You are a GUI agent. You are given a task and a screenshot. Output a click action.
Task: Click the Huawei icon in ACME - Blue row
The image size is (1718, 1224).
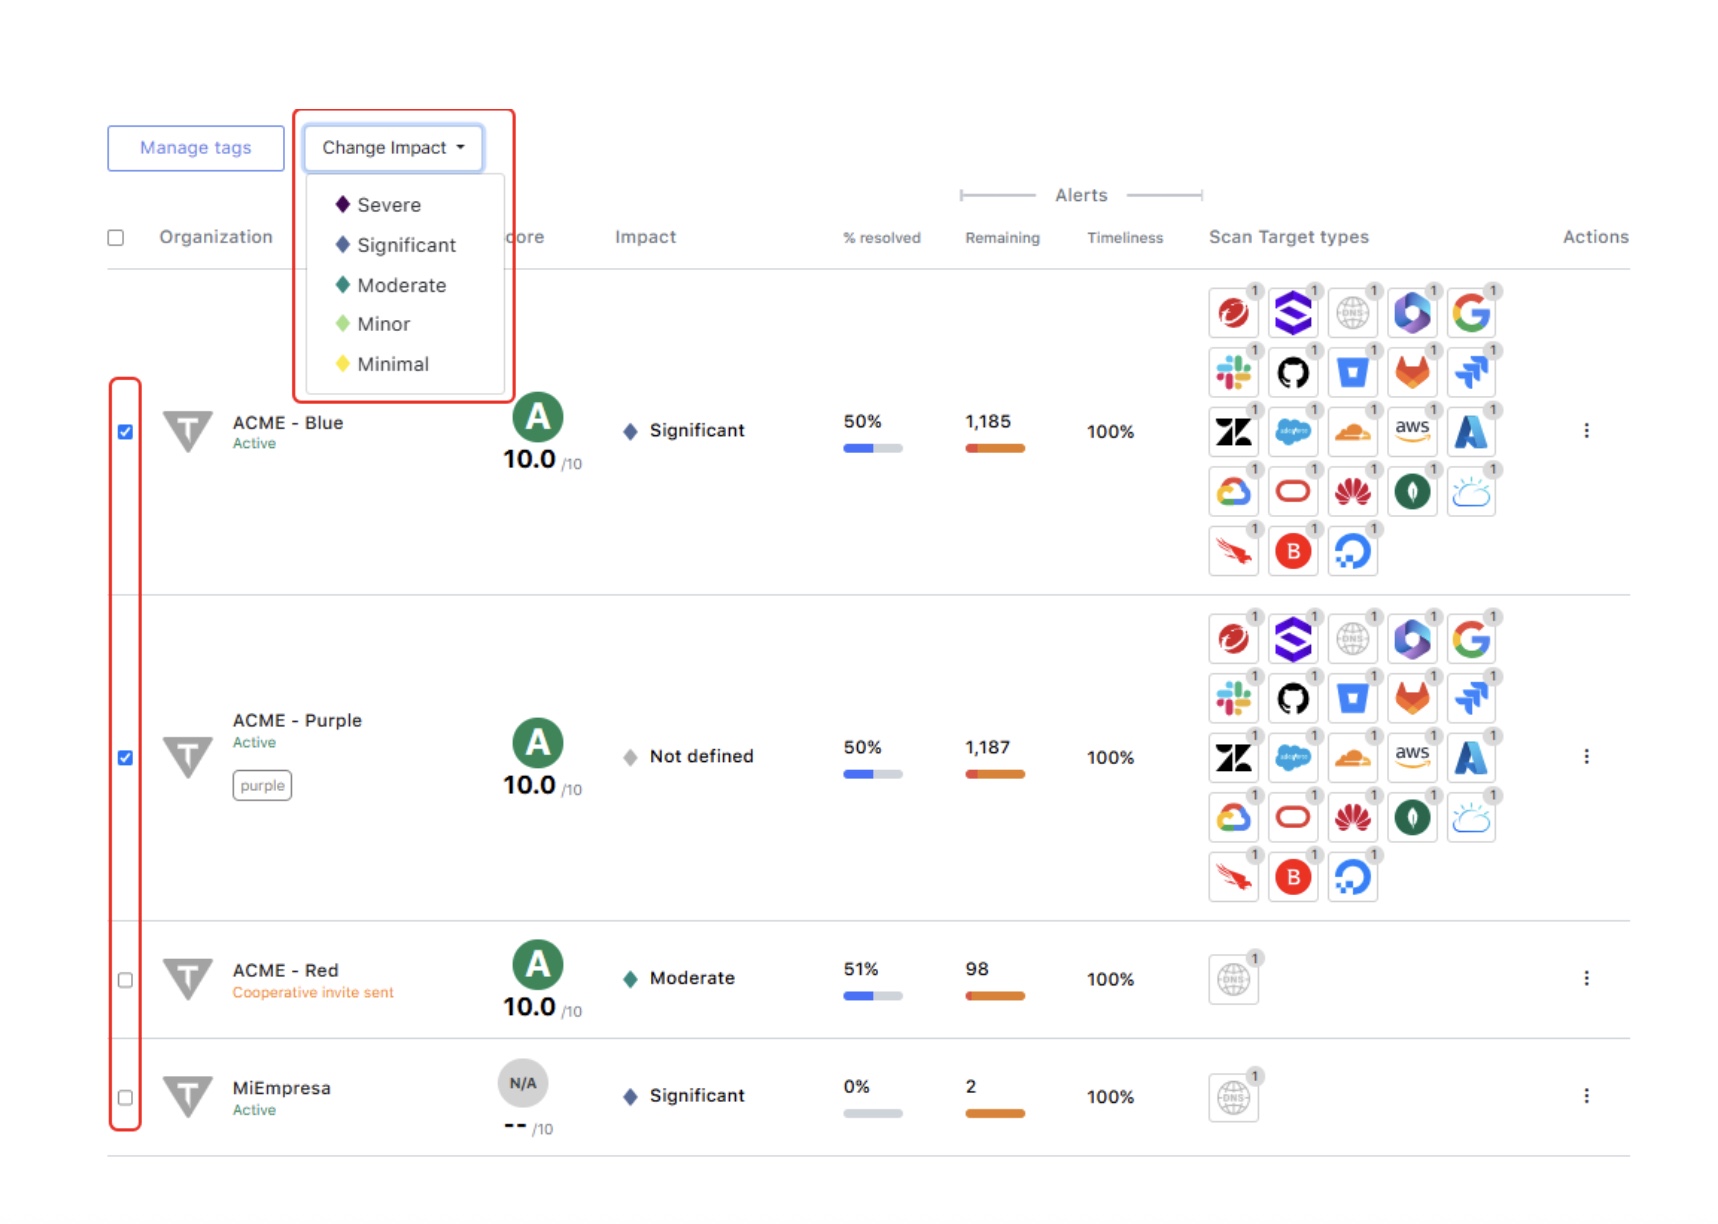tap(1352, 492)
